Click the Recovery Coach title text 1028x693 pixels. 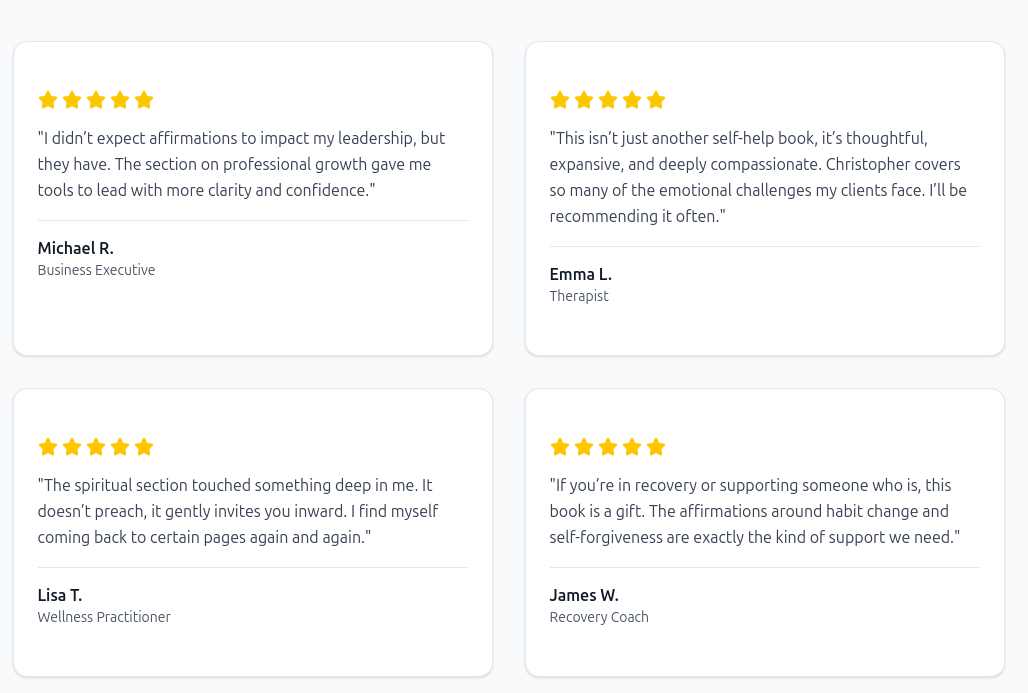599,617
